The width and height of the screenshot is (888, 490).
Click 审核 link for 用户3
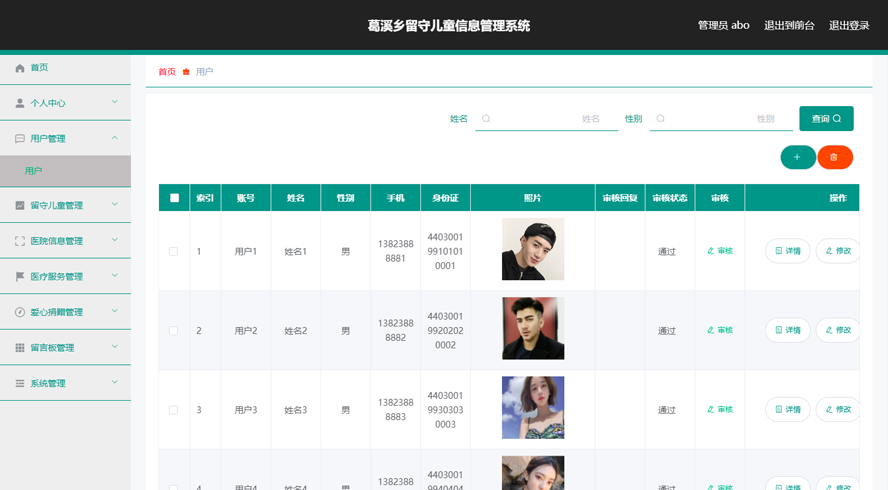[720, 410]
